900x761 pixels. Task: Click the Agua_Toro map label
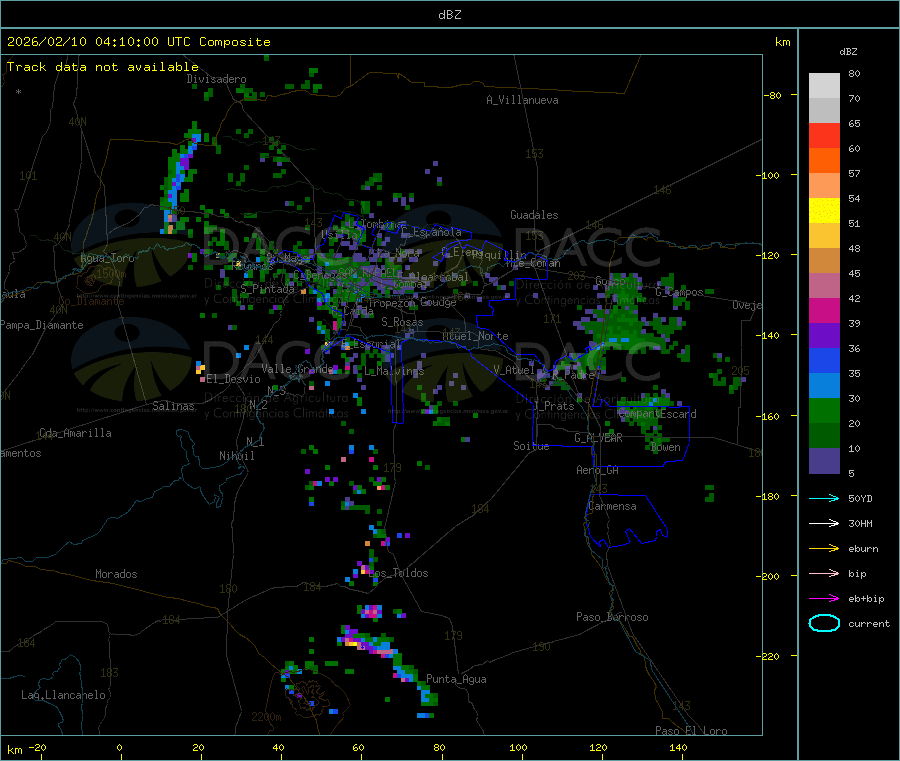[x=107, y=258]
